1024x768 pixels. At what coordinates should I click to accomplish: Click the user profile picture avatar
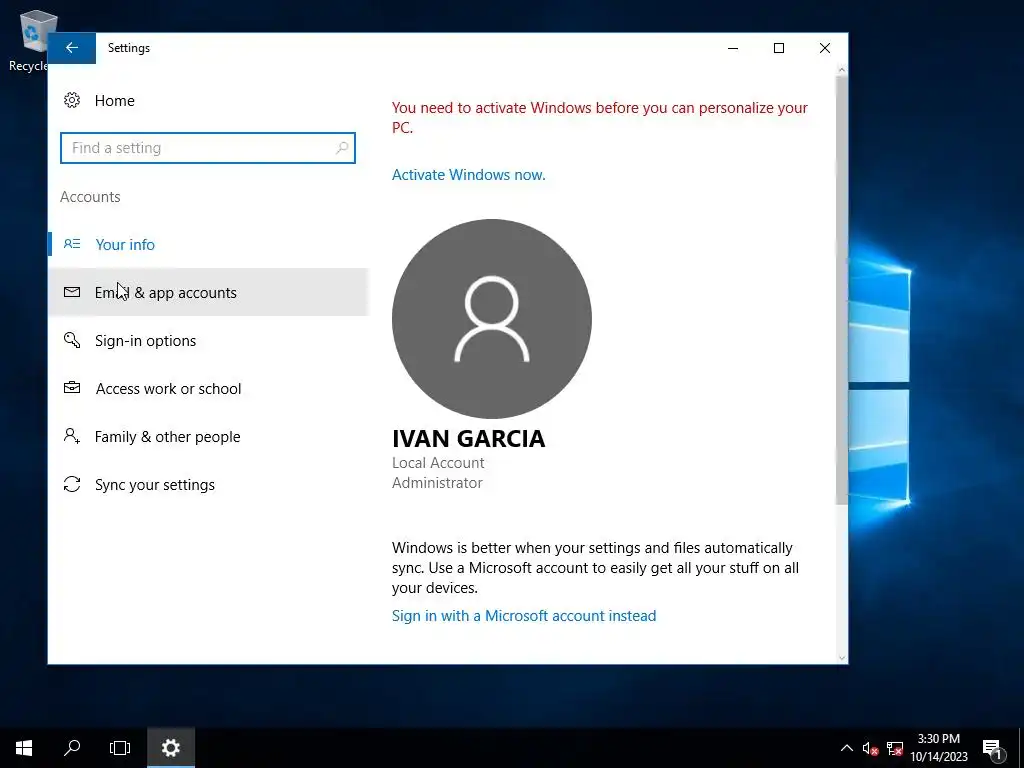click(x=492, y=319)
